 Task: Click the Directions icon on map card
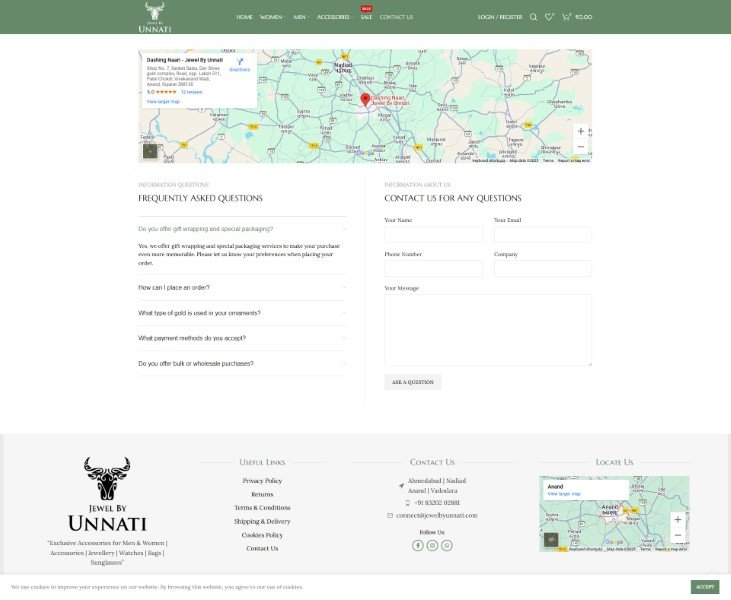point(240,64)
